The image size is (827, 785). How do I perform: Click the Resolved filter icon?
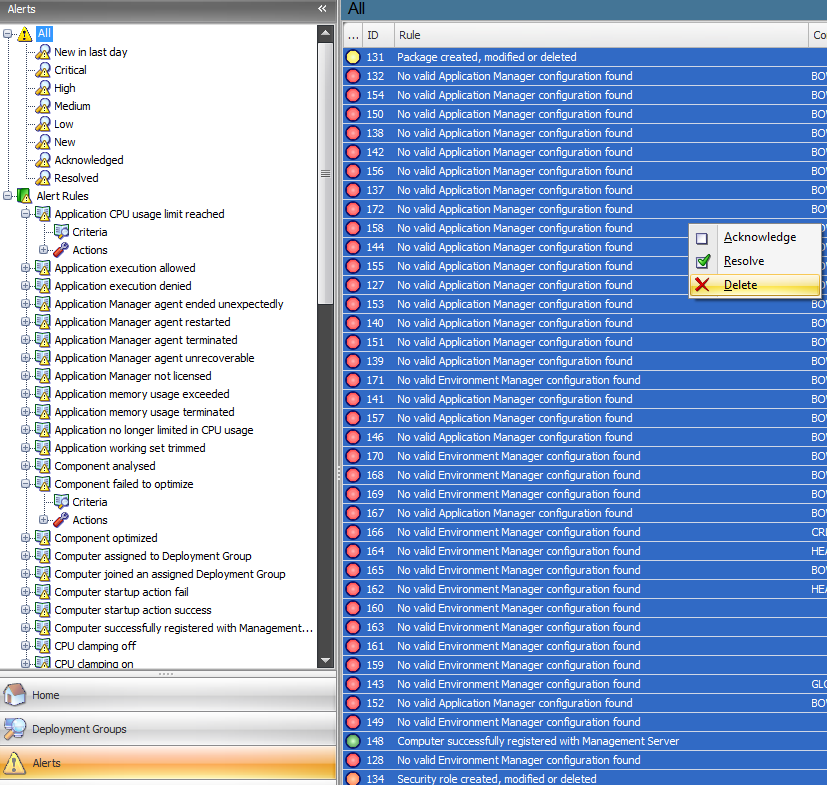click(43, 178)
